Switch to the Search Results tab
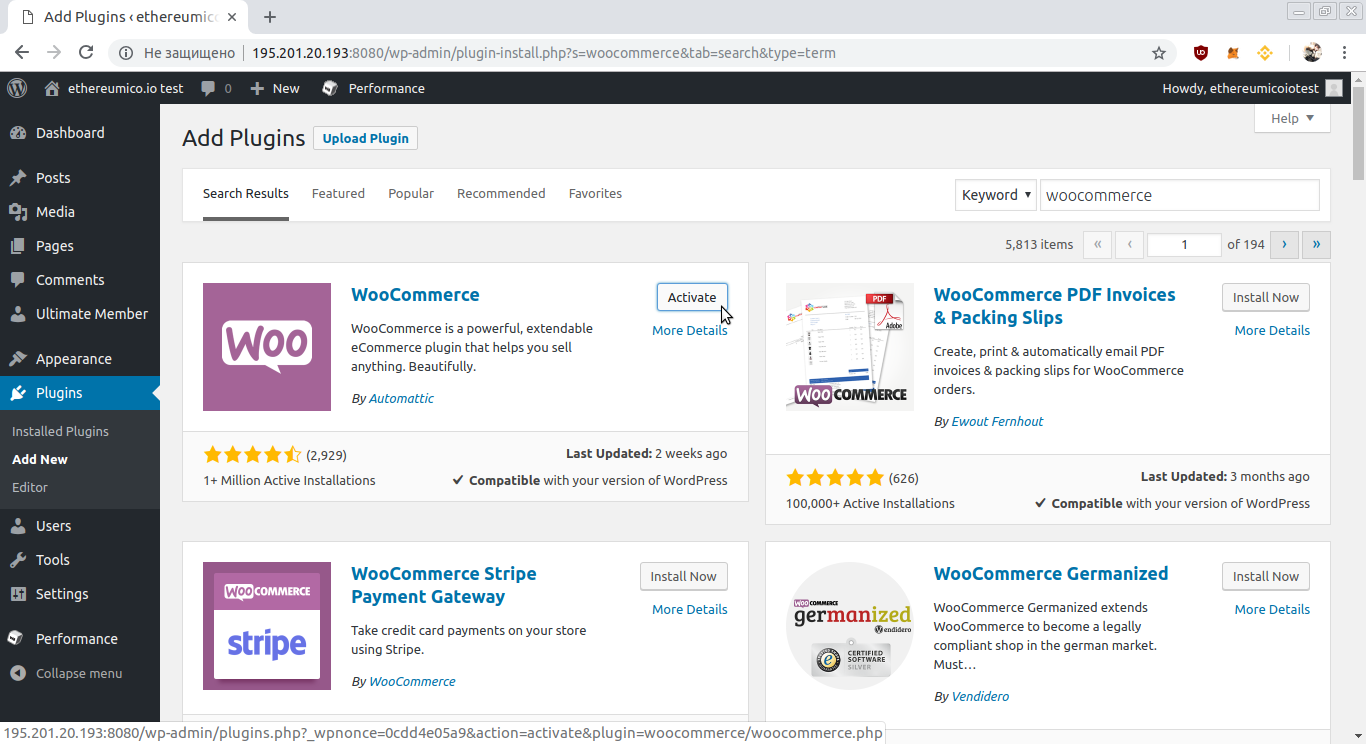1366x744 pixels. pos(246,194)
